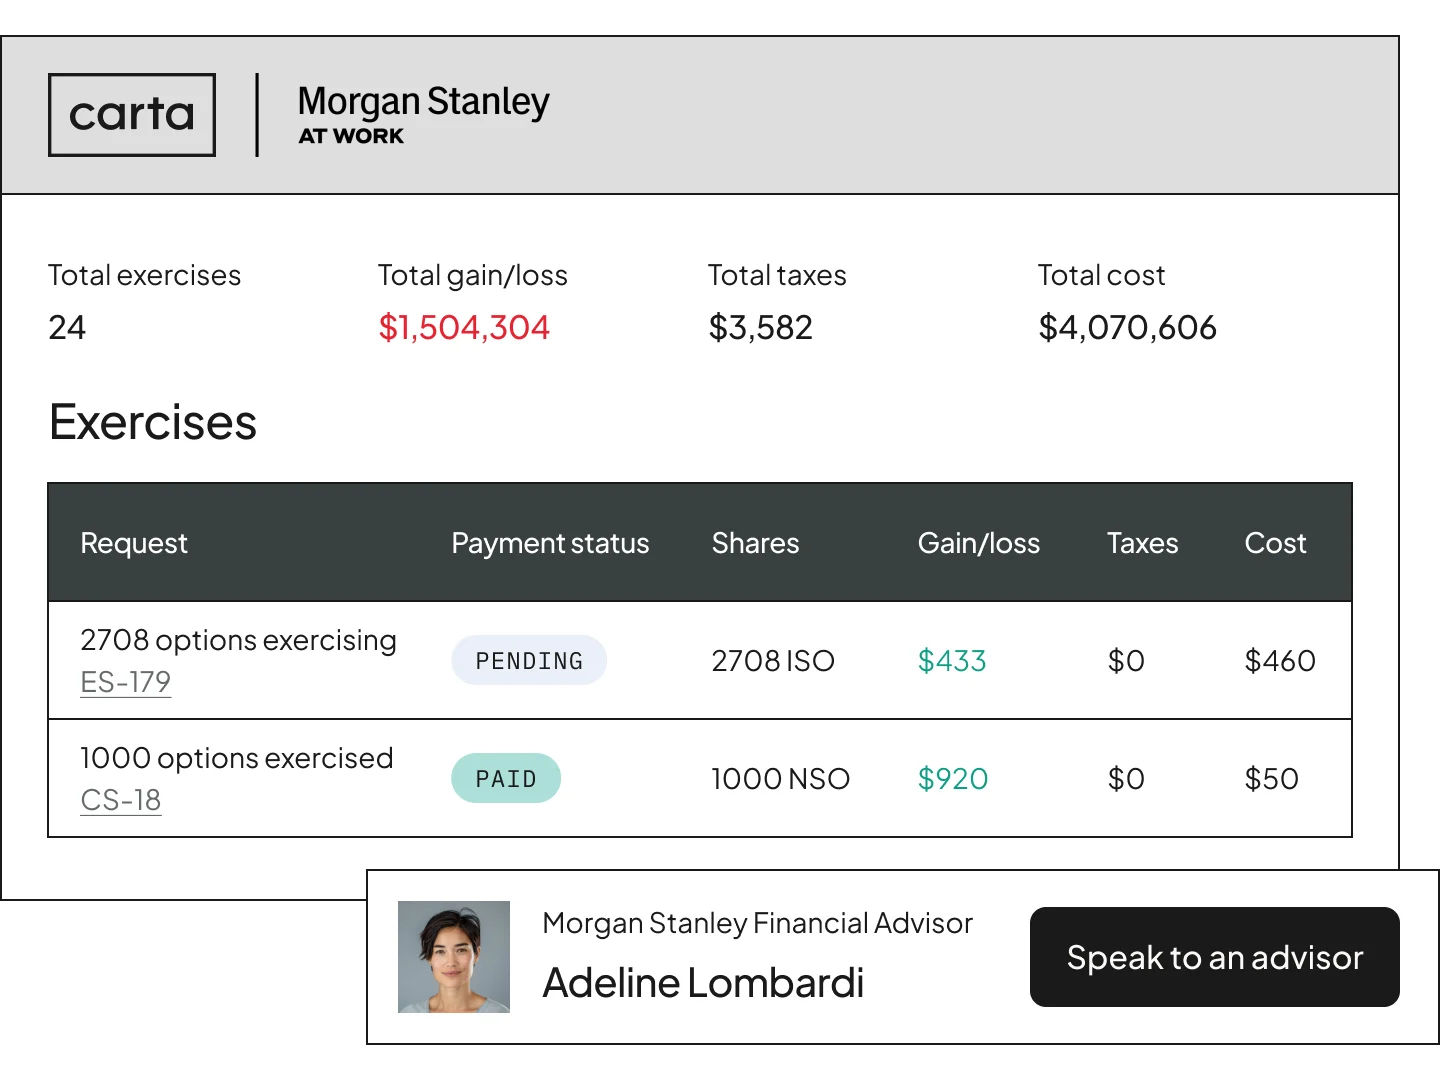The image size is (1440, 1080).
Task: Click the $433 gain value
Action: coord(952,661)
